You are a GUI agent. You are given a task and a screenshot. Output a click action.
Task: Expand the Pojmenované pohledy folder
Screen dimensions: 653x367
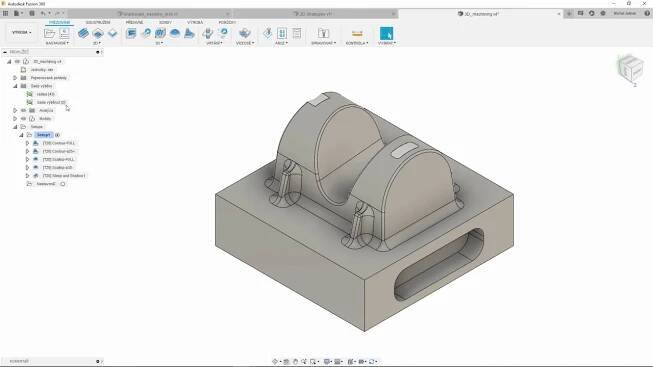click(15, 78)
